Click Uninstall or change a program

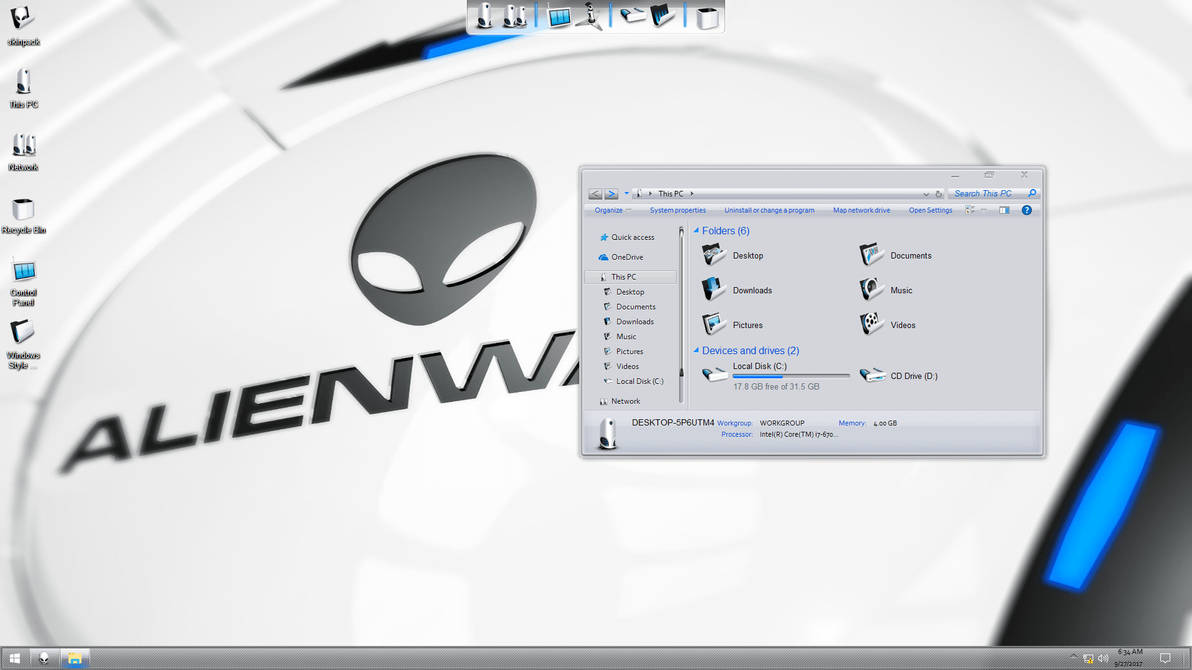pos(769,210)
